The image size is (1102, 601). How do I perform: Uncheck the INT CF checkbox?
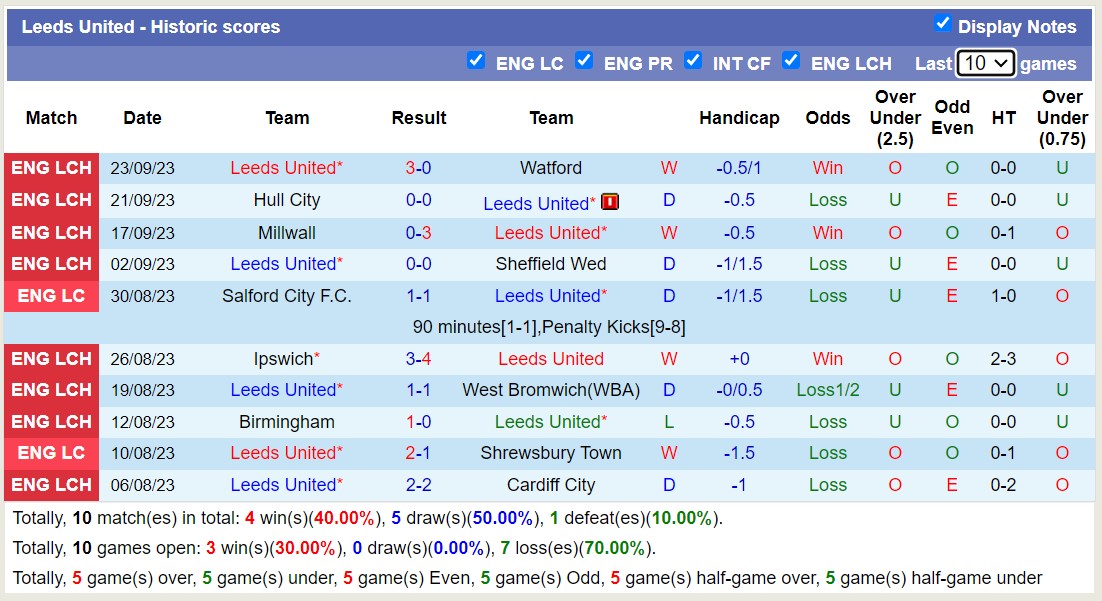click(x=693, y=60)
